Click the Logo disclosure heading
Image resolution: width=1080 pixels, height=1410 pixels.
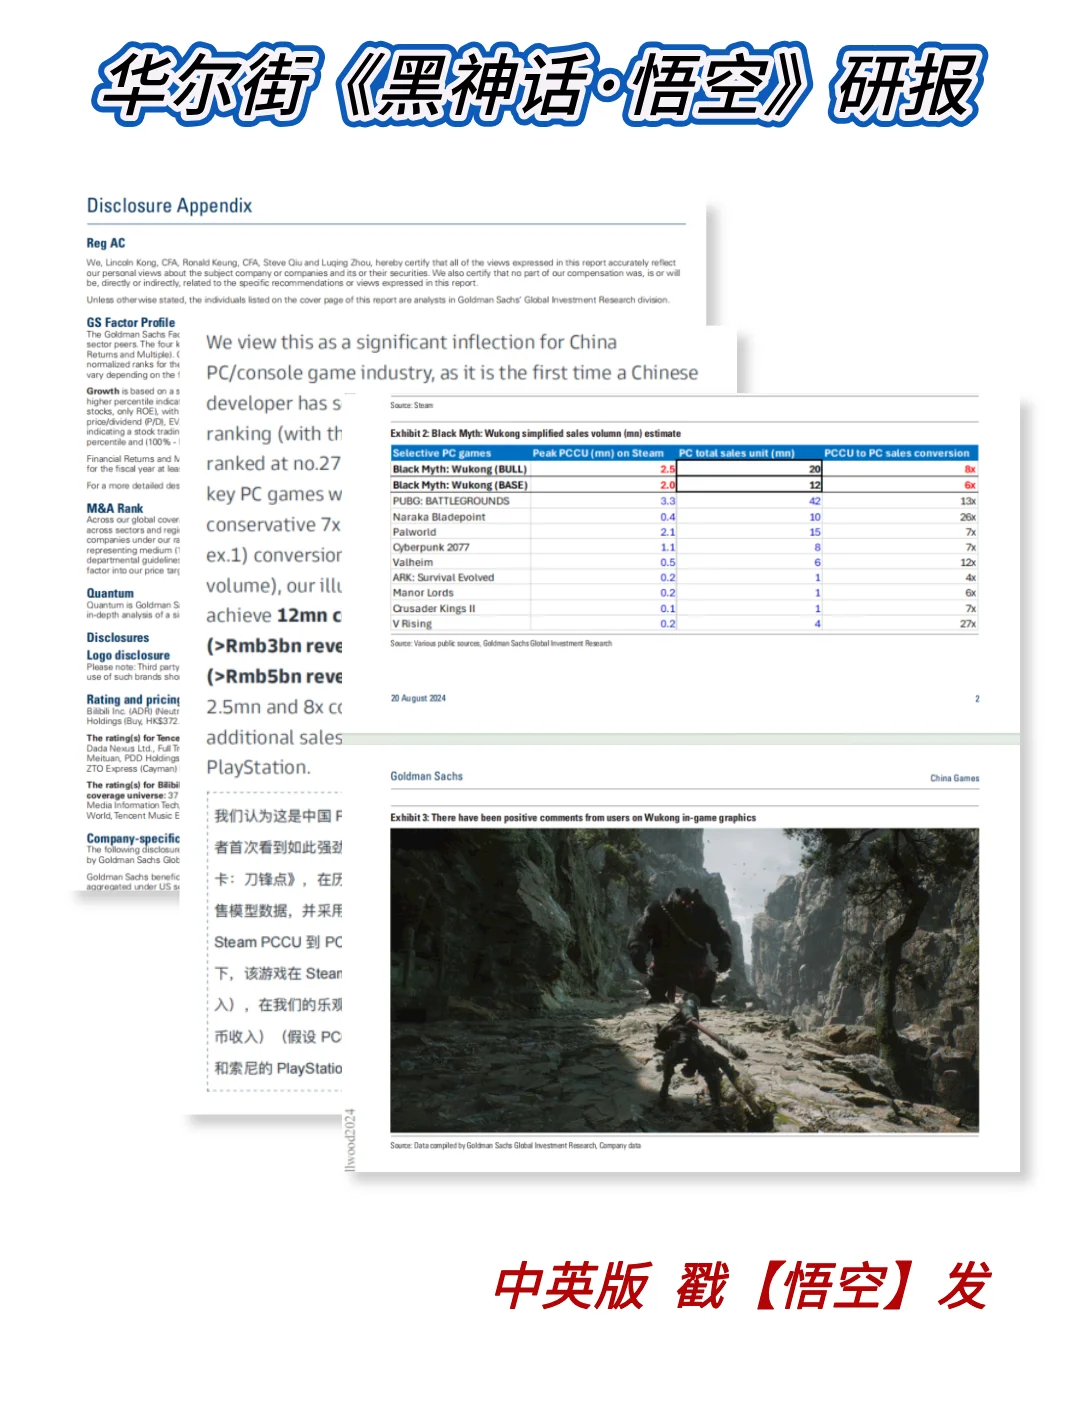127,655
